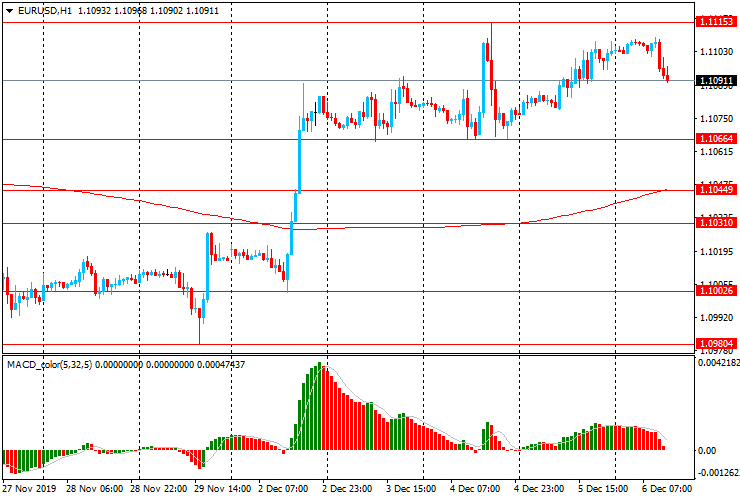Click the 4 Dec 07:00 time label
This screenshot has width=740, height=500.
tap(475, 488)
